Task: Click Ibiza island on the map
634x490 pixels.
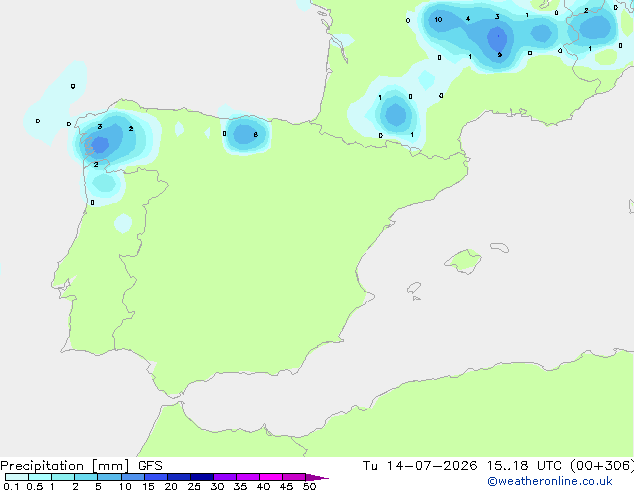Action: pyautogui.click(x=414, y=288)
